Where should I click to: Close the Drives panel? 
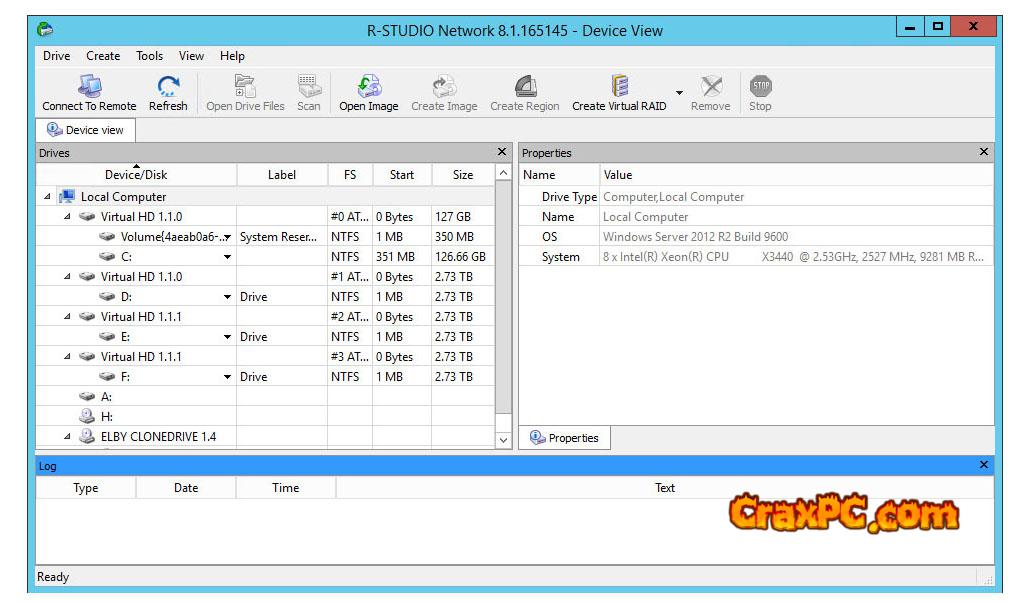tap(502, 152)
